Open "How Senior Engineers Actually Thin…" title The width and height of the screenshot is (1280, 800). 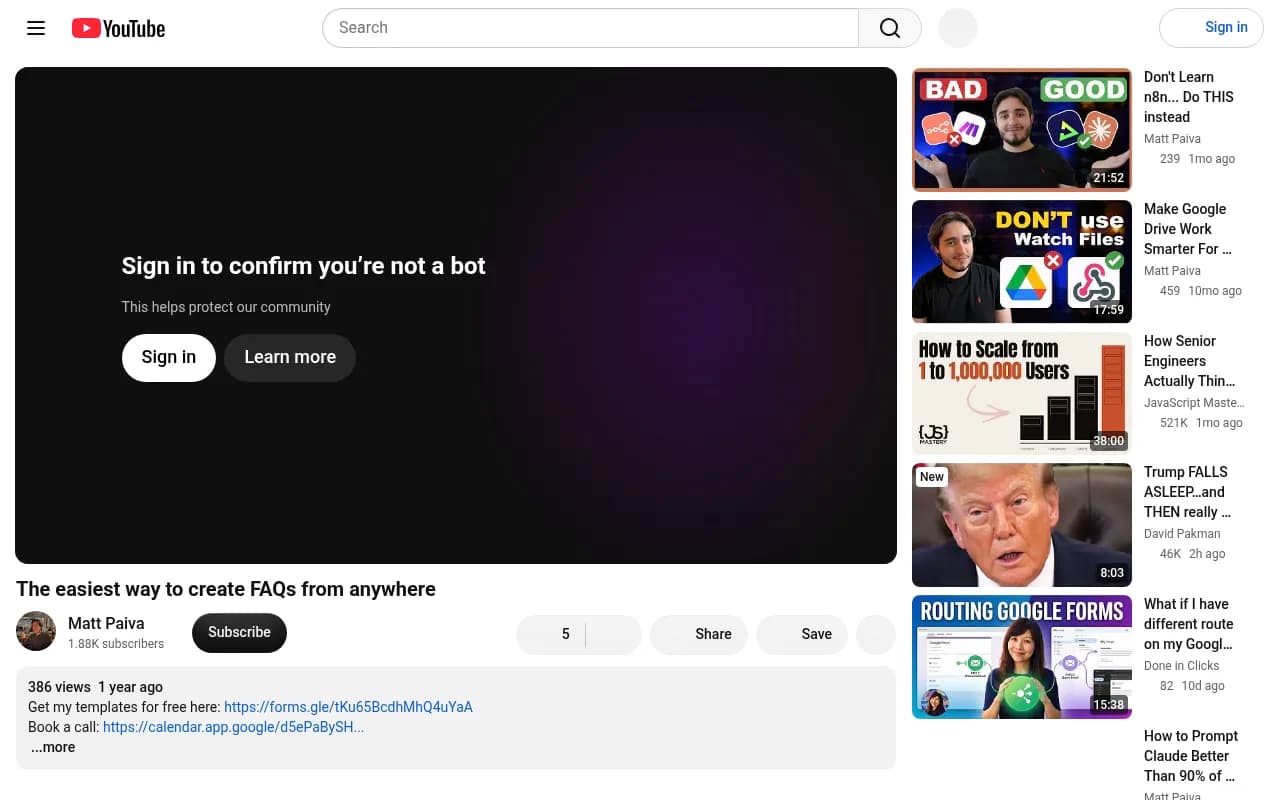1190,361
